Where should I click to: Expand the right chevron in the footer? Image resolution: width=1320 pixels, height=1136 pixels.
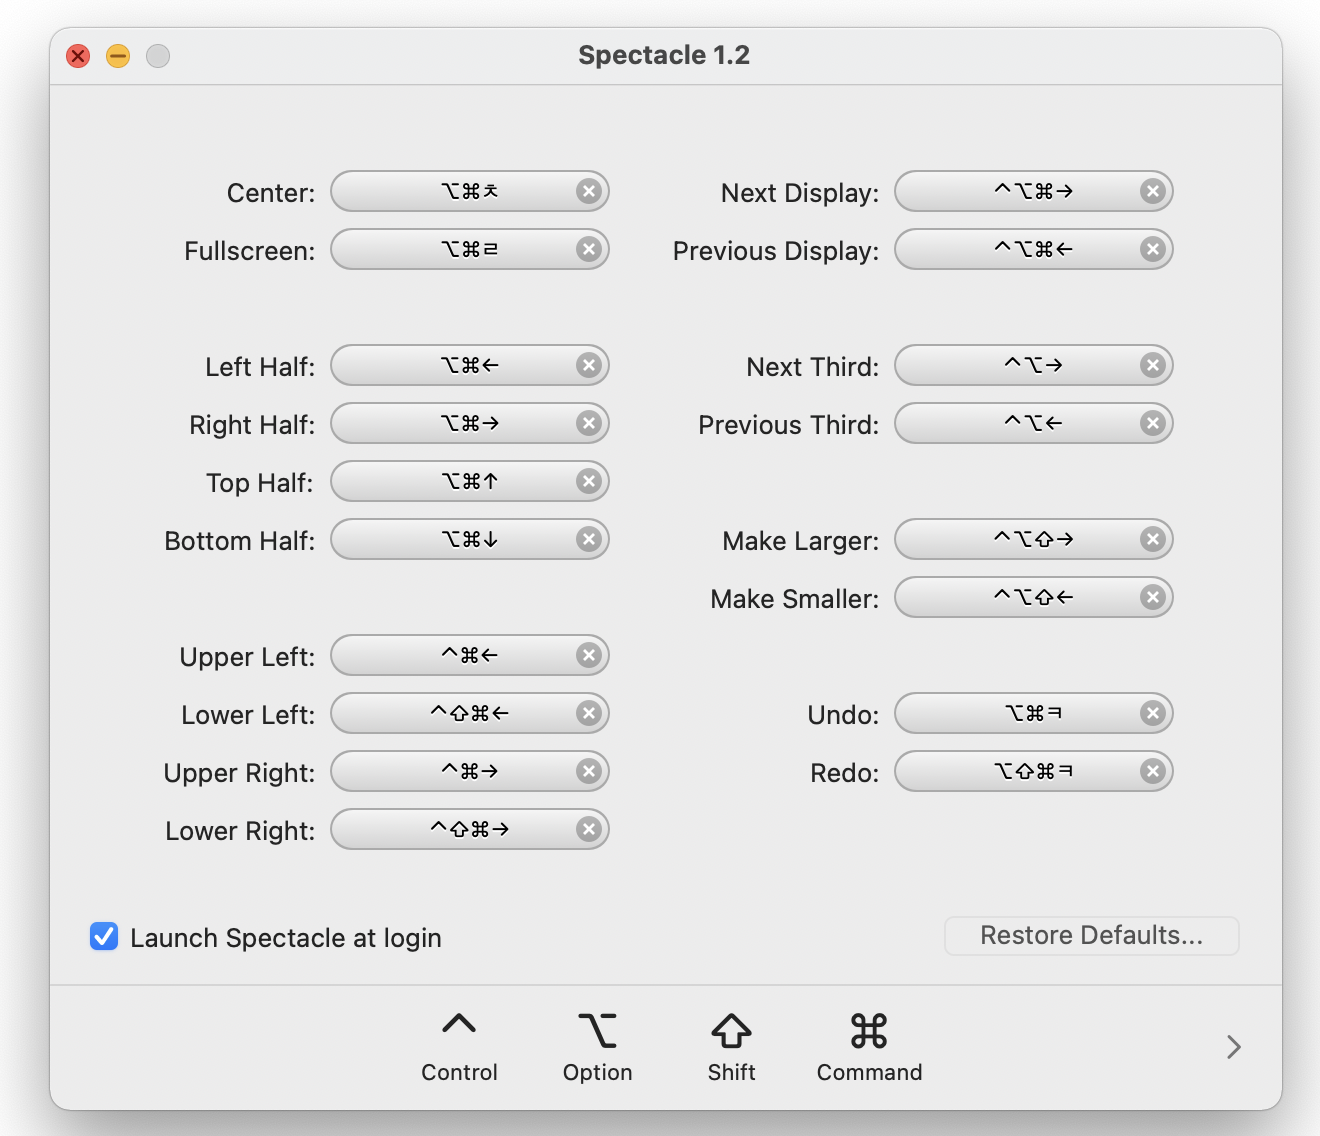[x=1234, y=1047]
